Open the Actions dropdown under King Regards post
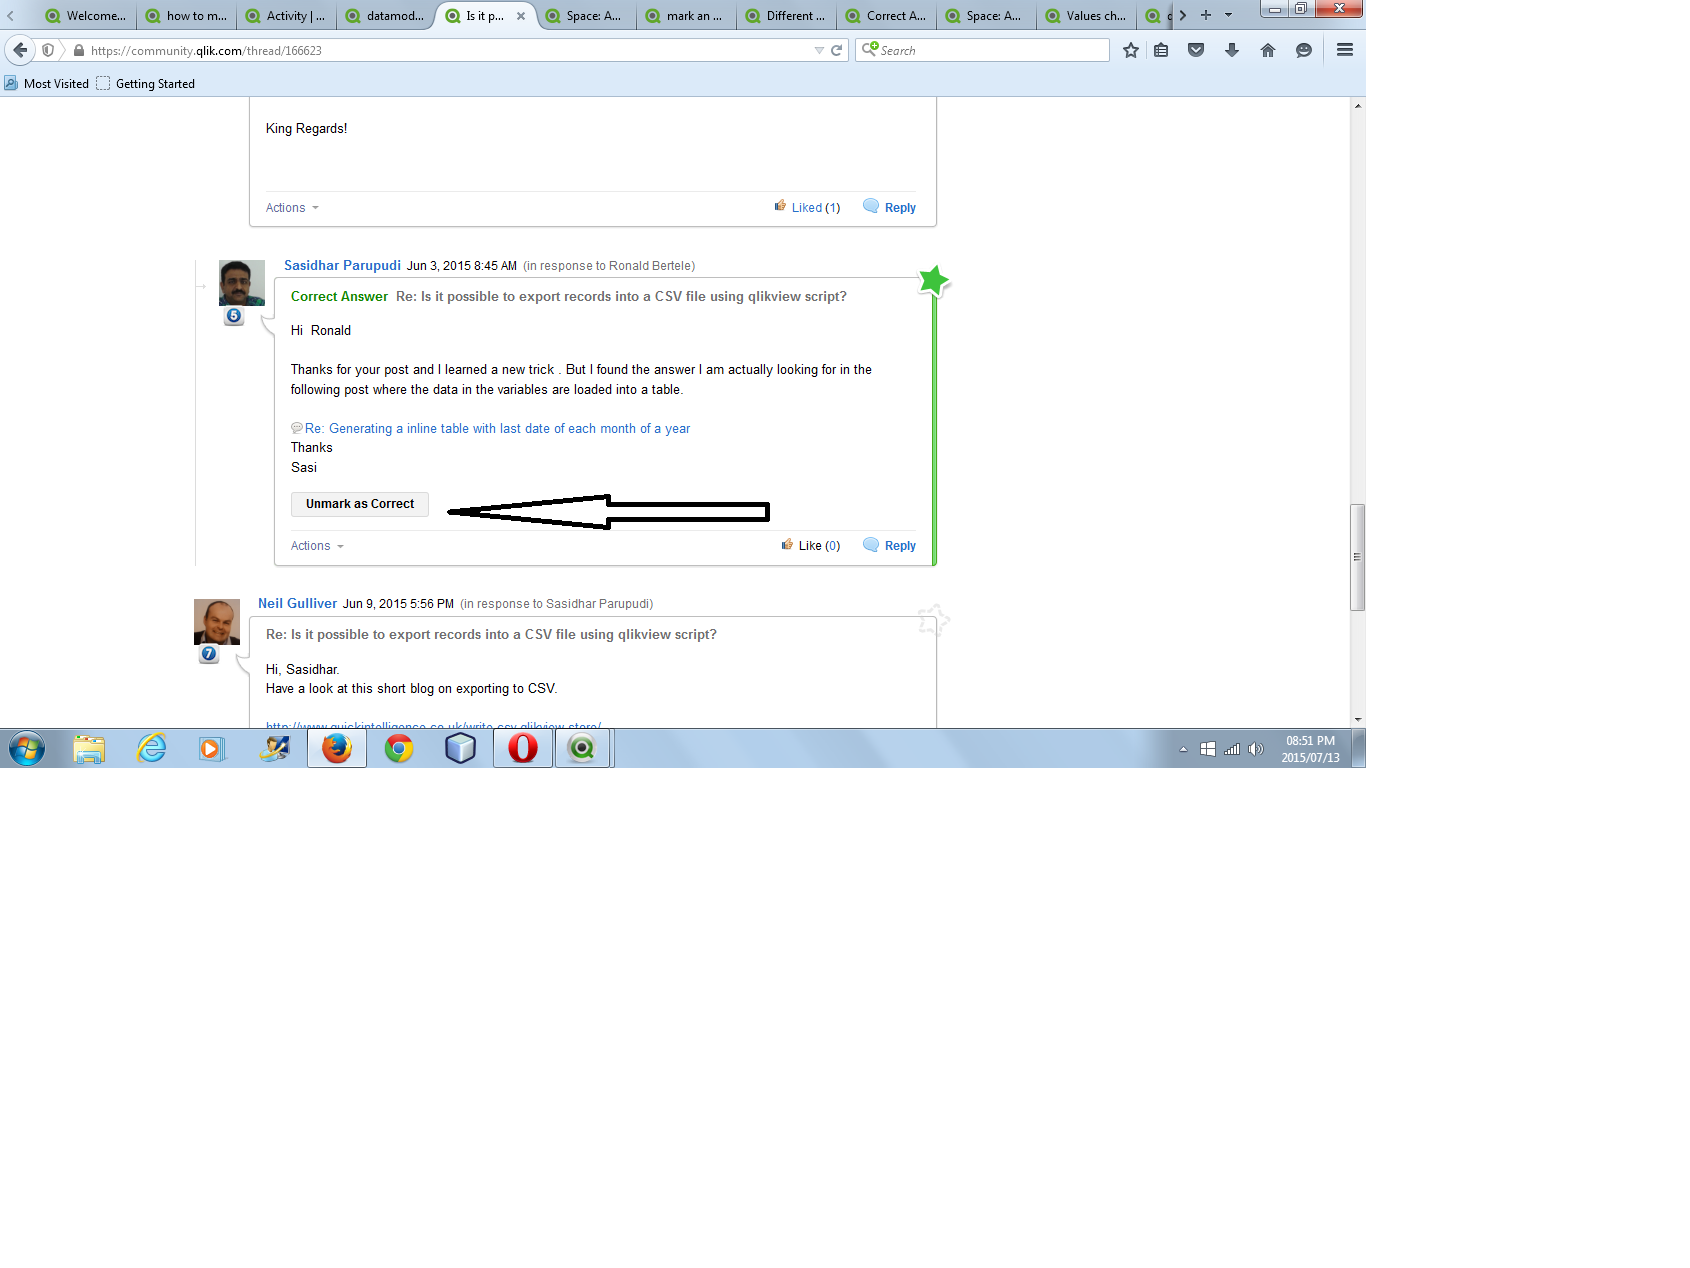Viewport: 1690px width, 1268px height. [x=292, y=208]
